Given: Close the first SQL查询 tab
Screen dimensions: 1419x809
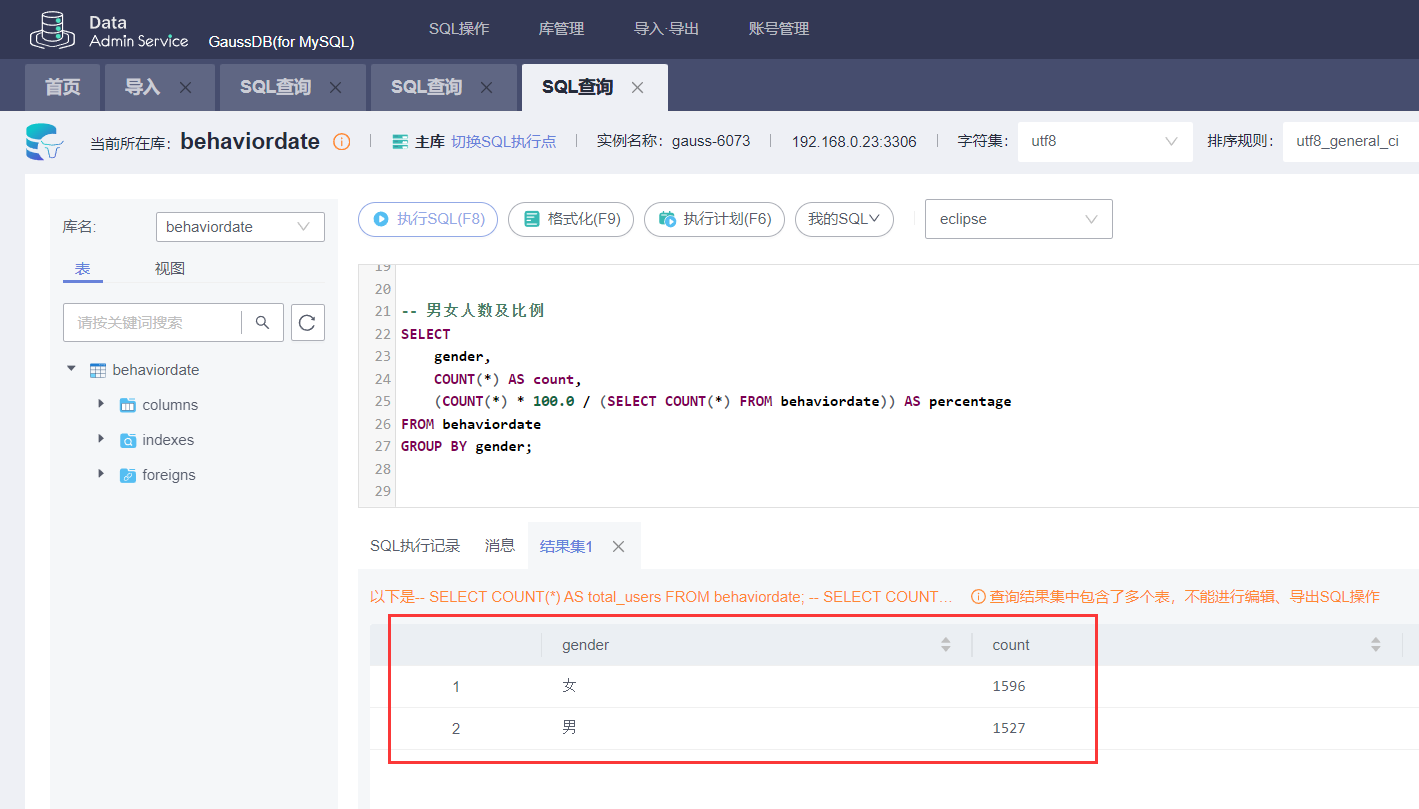Looking at the screenshot, I should tap(336, 88).
